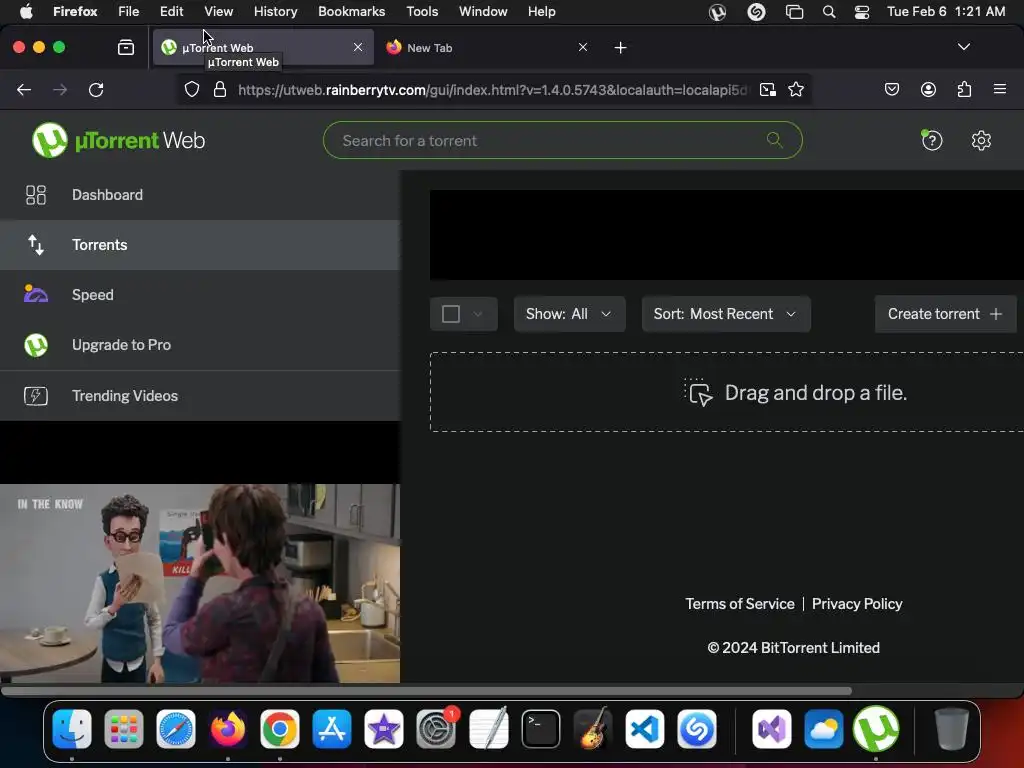
Task: Open the Speed sidebar item
Action: [200, 295]
